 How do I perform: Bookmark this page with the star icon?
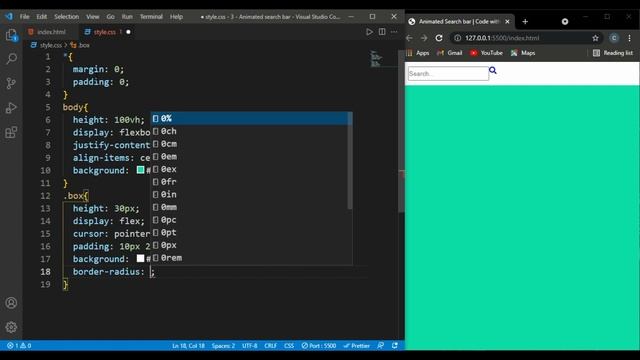(x=596, y=38)
